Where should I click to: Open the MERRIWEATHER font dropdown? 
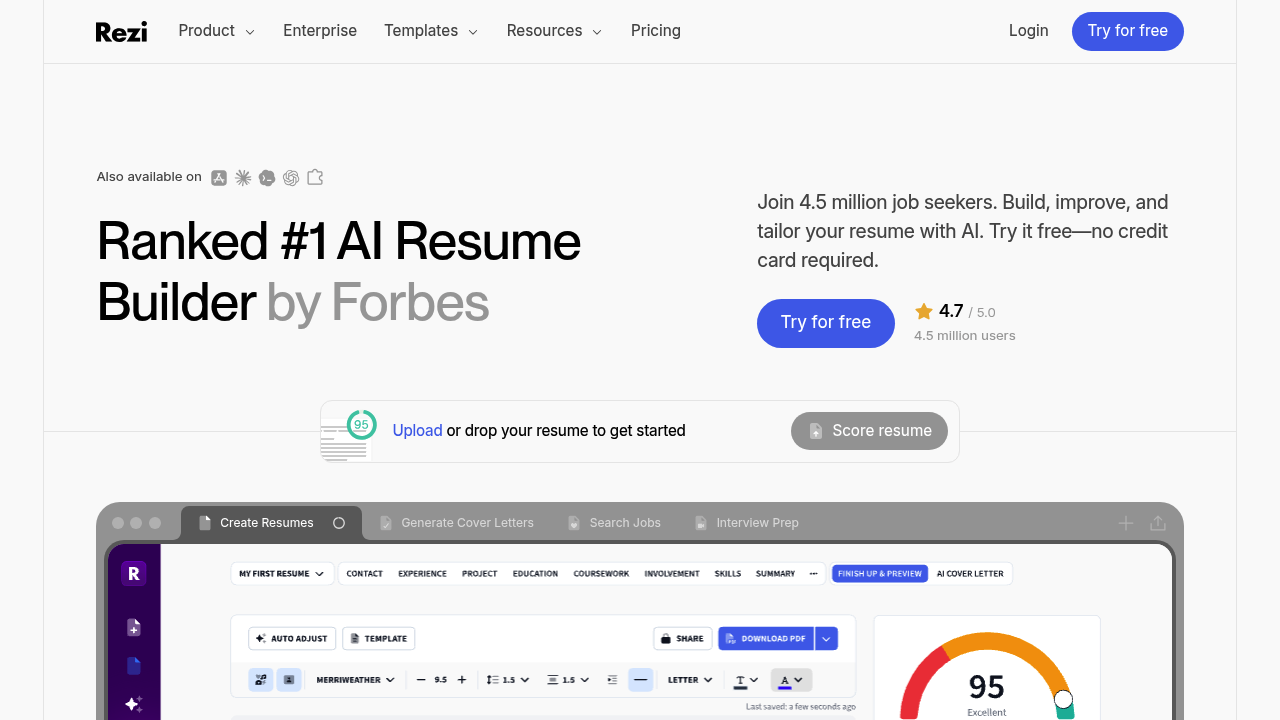[x=355, y=680]
